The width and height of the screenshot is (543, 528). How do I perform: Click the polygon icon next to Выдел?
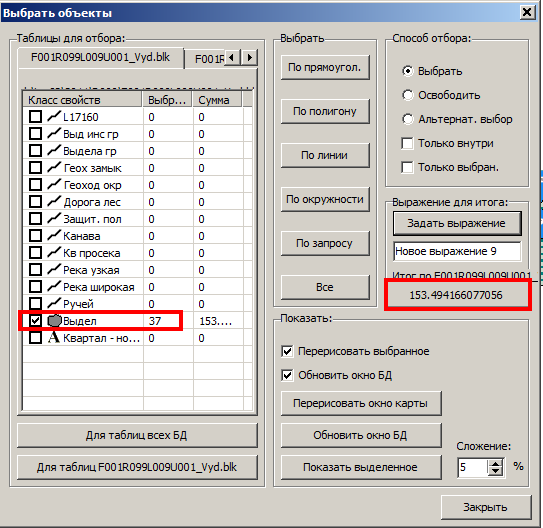click(54, 321)
